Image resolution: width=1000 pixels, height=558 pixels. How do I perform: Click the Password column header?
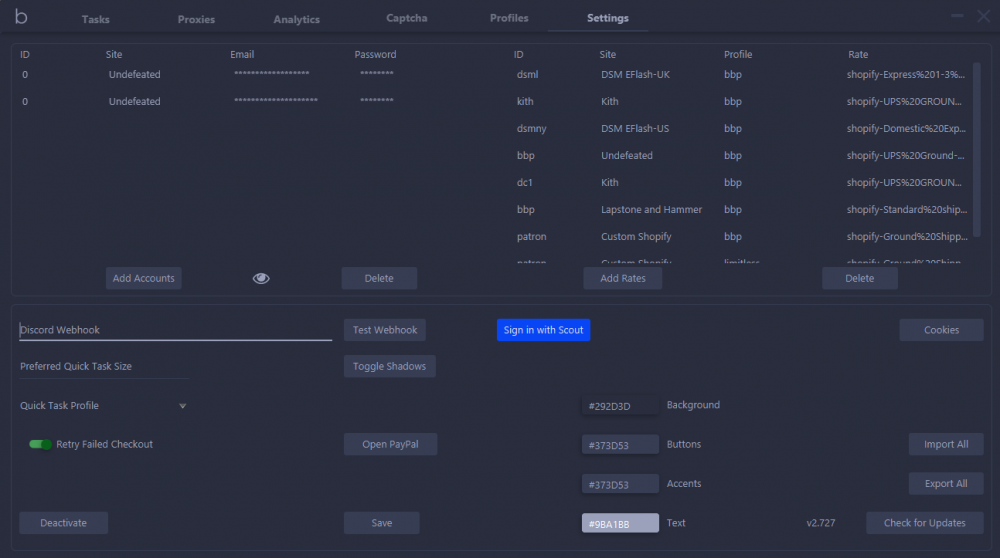(375, 55)
